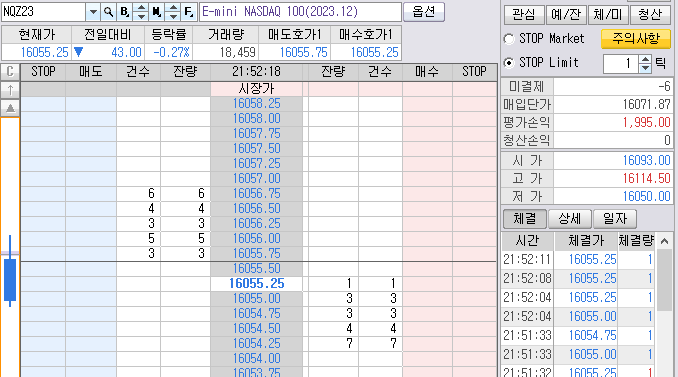Click the 16054.50 ladder price
Screen dimensions: 678x377
[256, 329]
